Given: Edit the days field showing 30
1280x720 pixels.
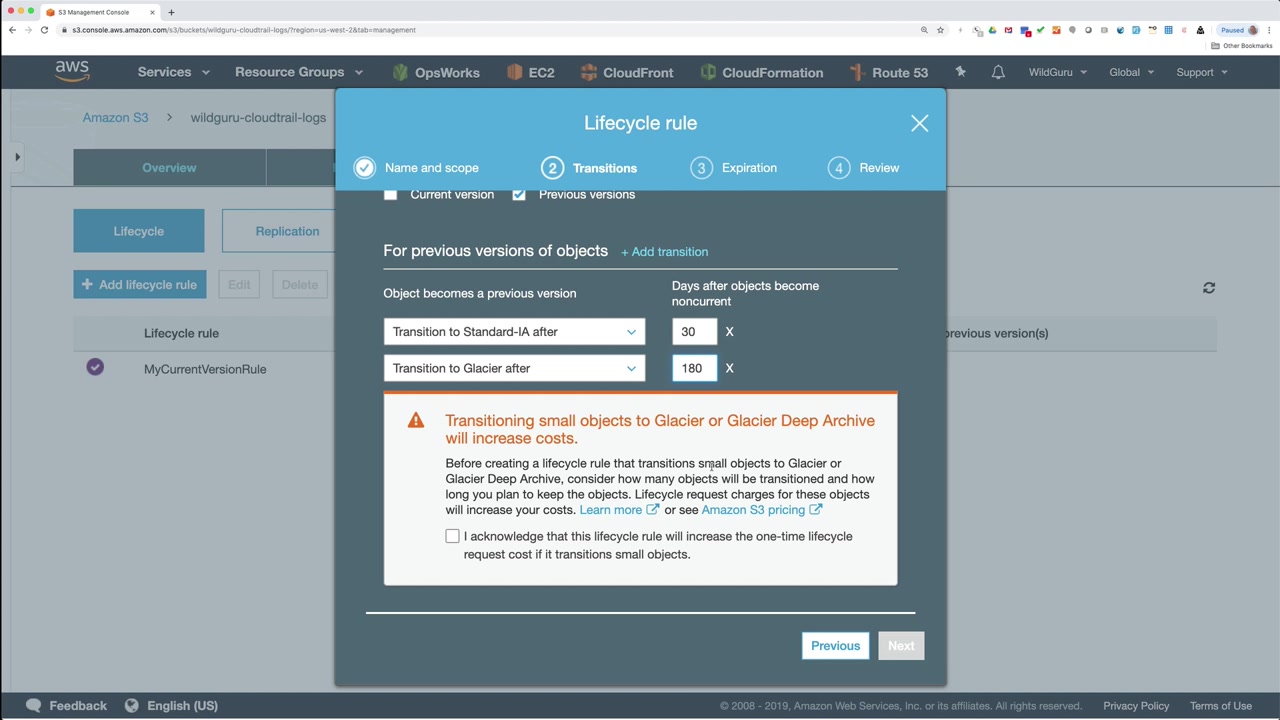Looking at the screenshot, I should pyautogui.click(x=694, y=332).
